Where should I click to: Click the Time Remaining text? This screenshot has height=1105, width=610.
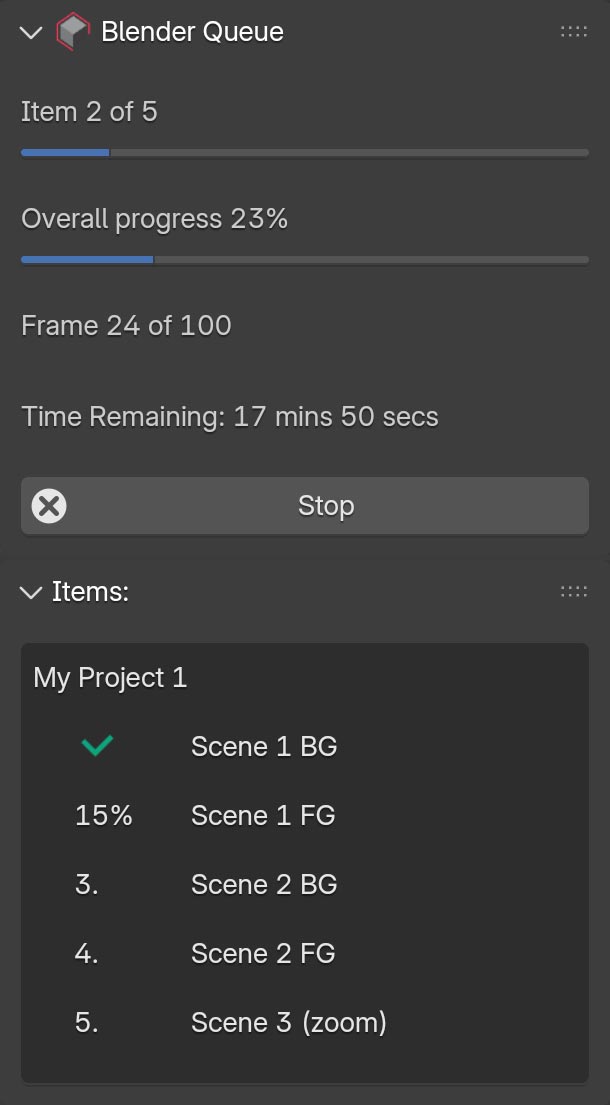point(230,417)
